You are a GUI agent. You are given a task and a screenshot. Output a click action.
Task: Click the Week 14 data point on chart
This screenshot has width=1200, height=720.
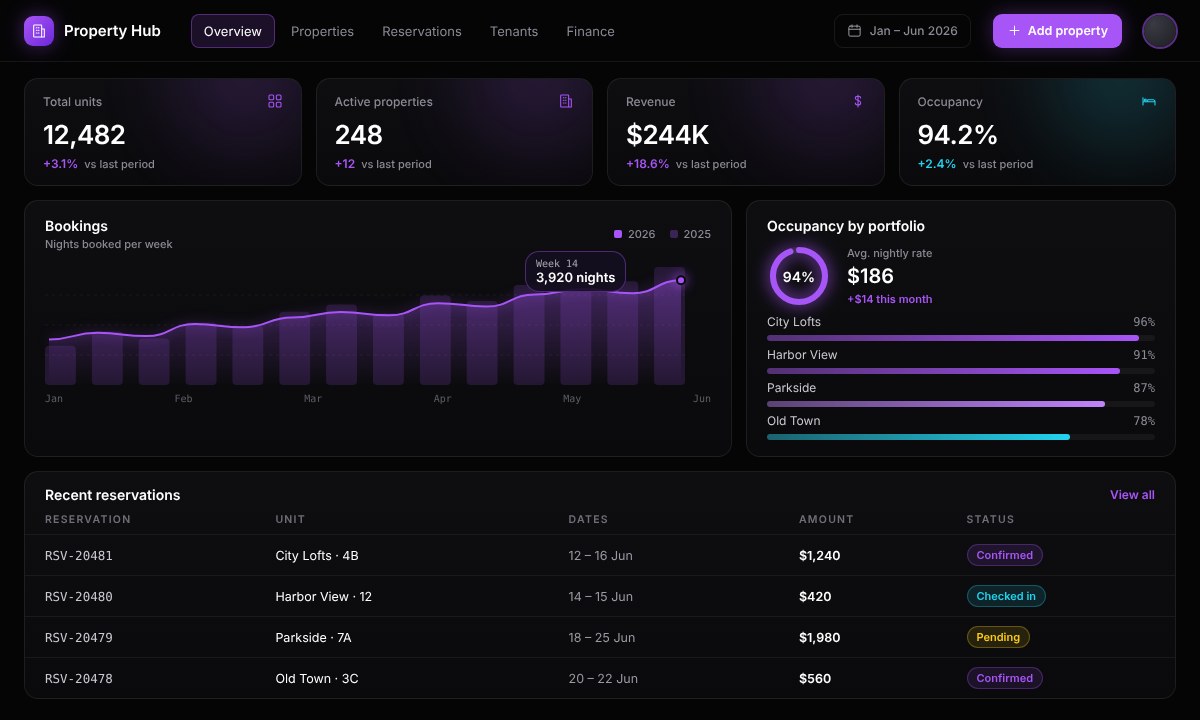click(681, 280)
